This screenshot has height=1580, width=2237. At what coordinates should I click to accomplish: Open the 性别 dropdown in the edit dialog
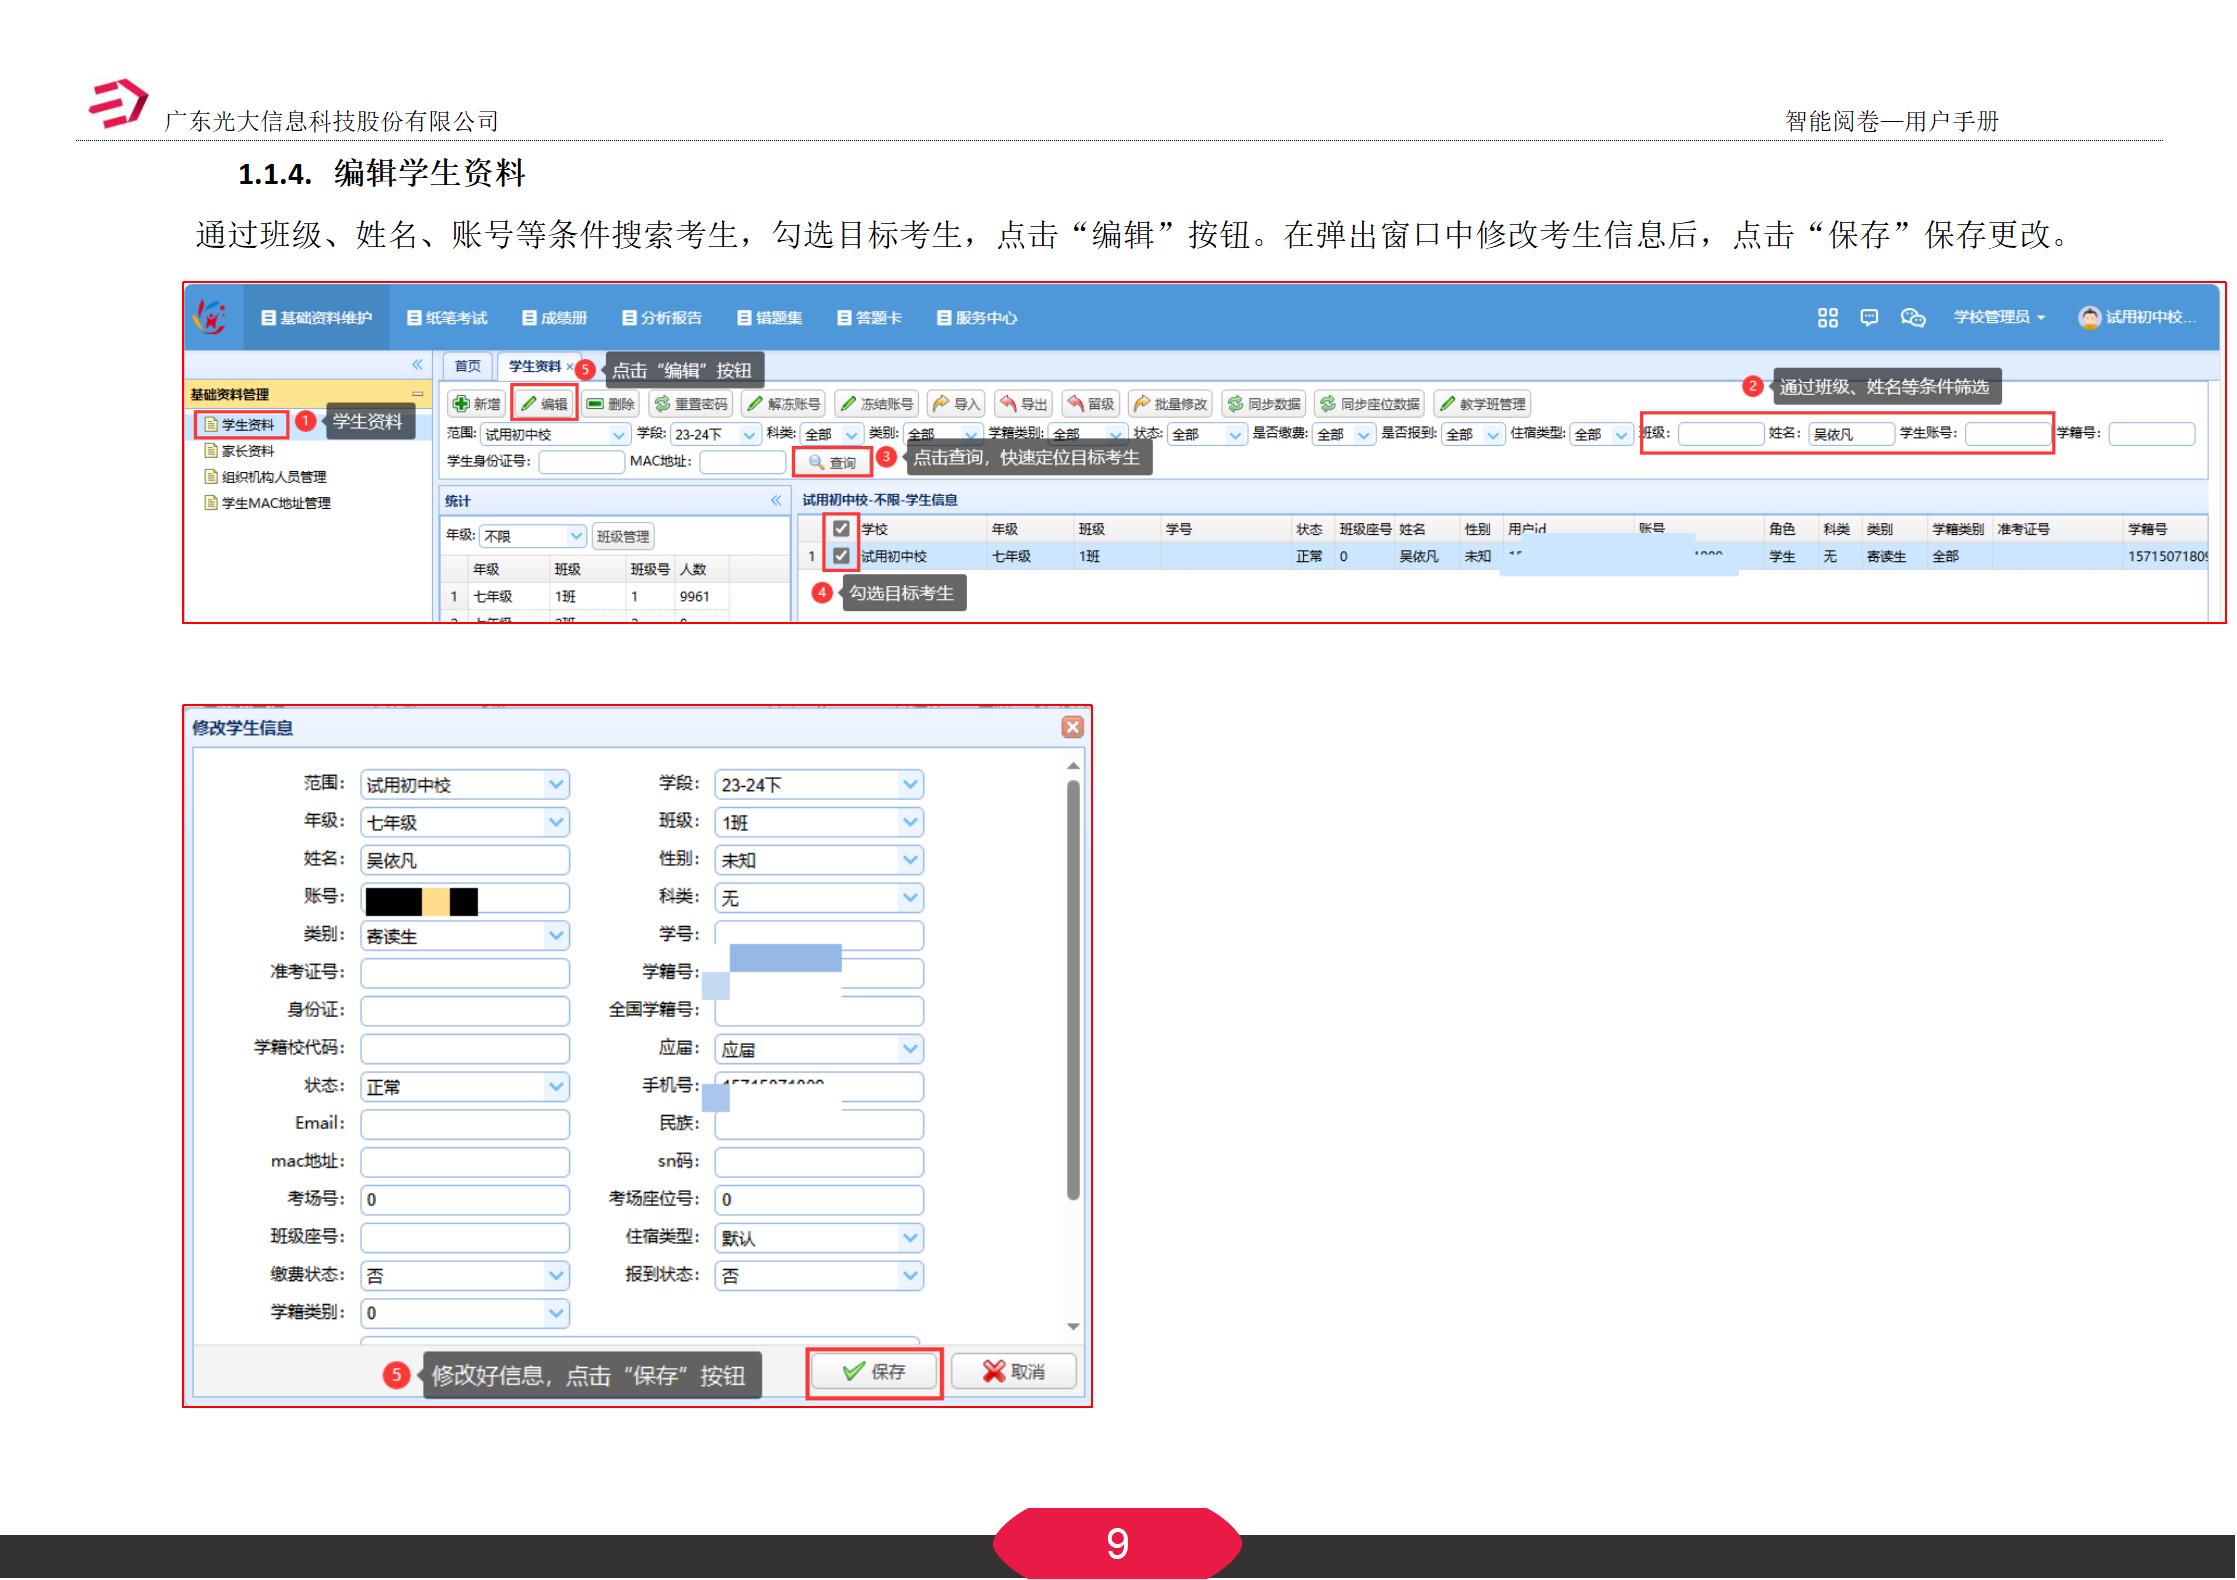tap(908, 859)
